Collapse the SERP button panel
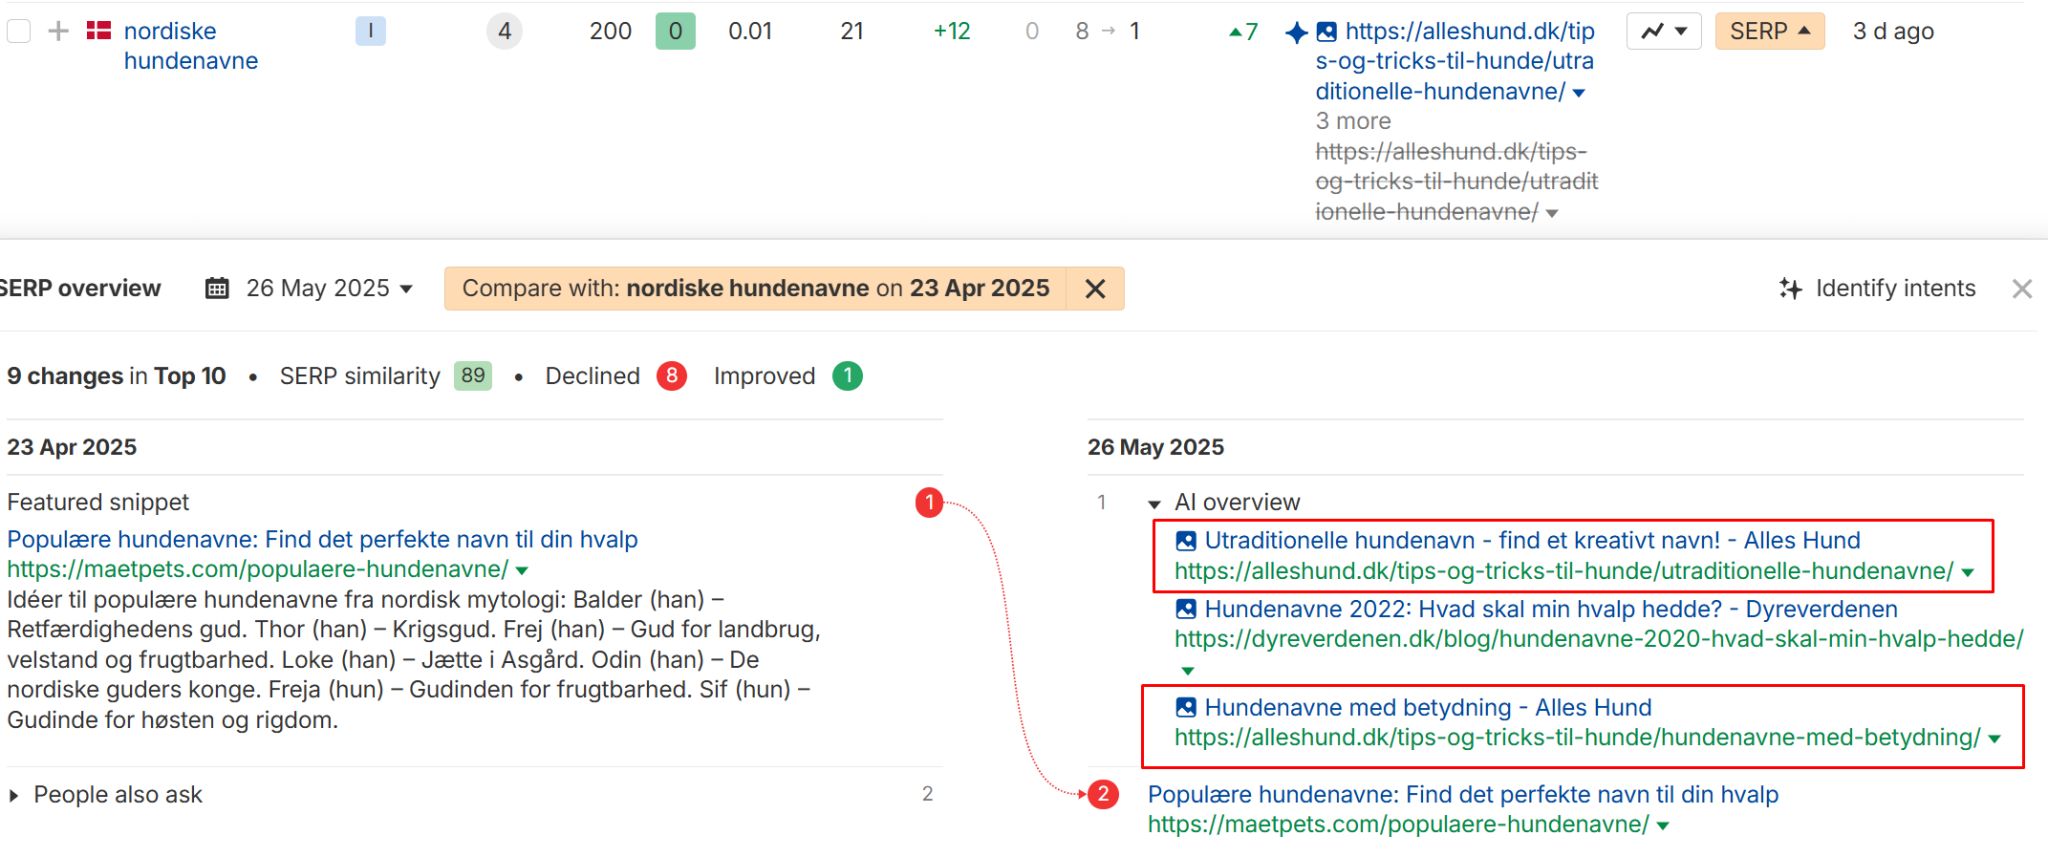Viewport: 2048px width, 857px height. pyautogui.click(x=1769, y=31)
